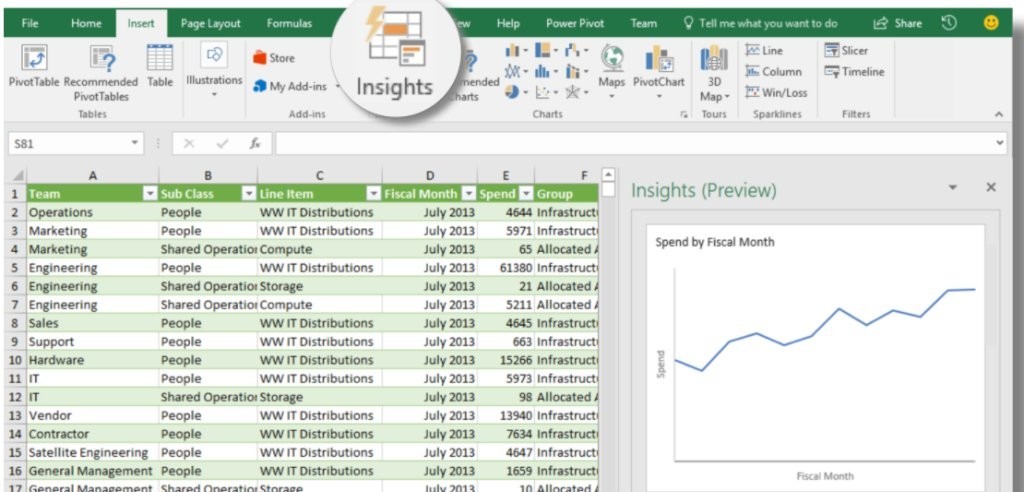The image size is (1024, 492).
Task: Insert a hierarchy treemap chart
Action: click(546, 50)
